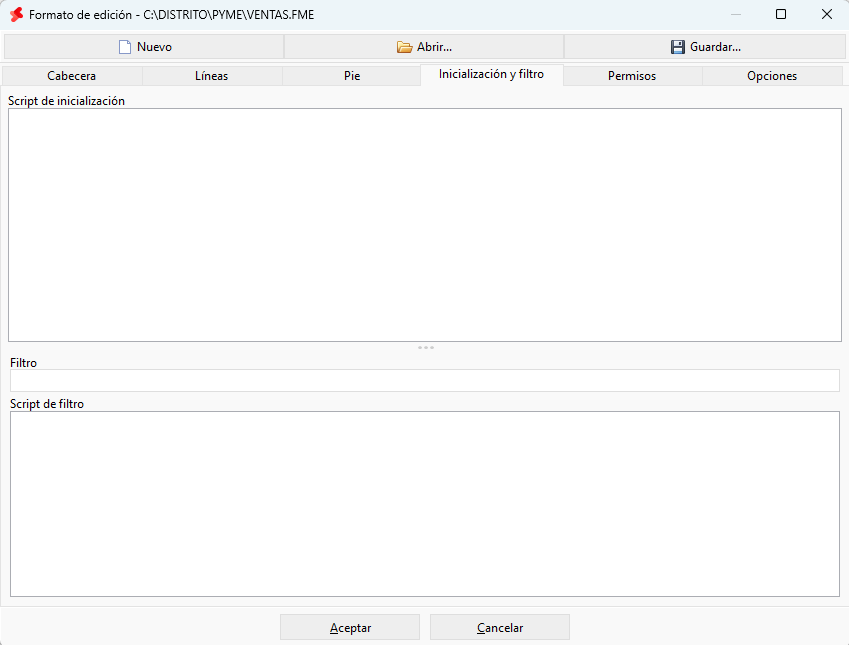Click the three-dot splitter handle between panels

[426, 348]
